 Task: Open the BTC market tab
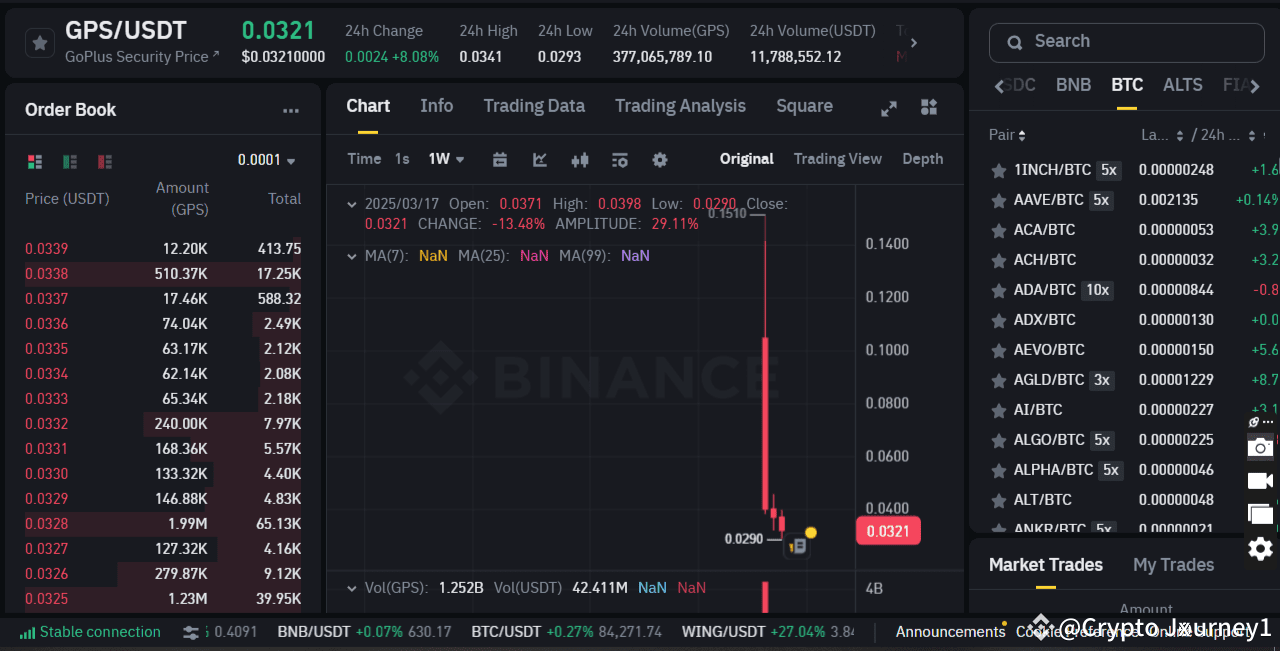click(1126, 85)
